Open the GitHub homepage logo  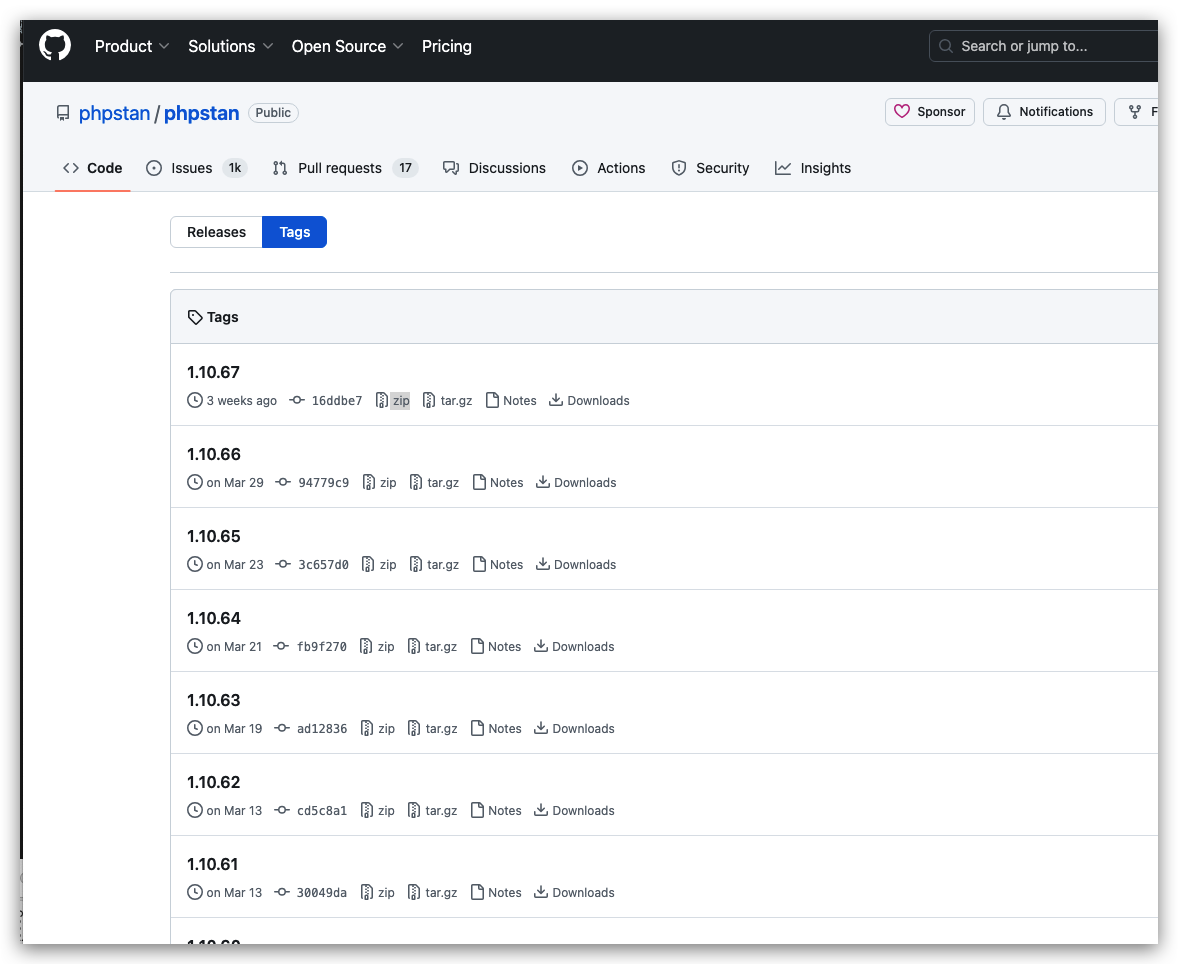(x=55, y=46)
